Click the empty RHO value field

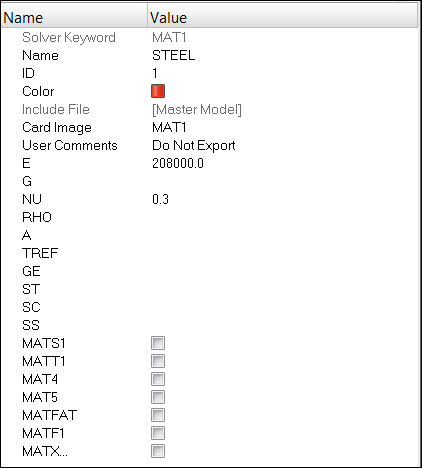click(x=283, y=217)
